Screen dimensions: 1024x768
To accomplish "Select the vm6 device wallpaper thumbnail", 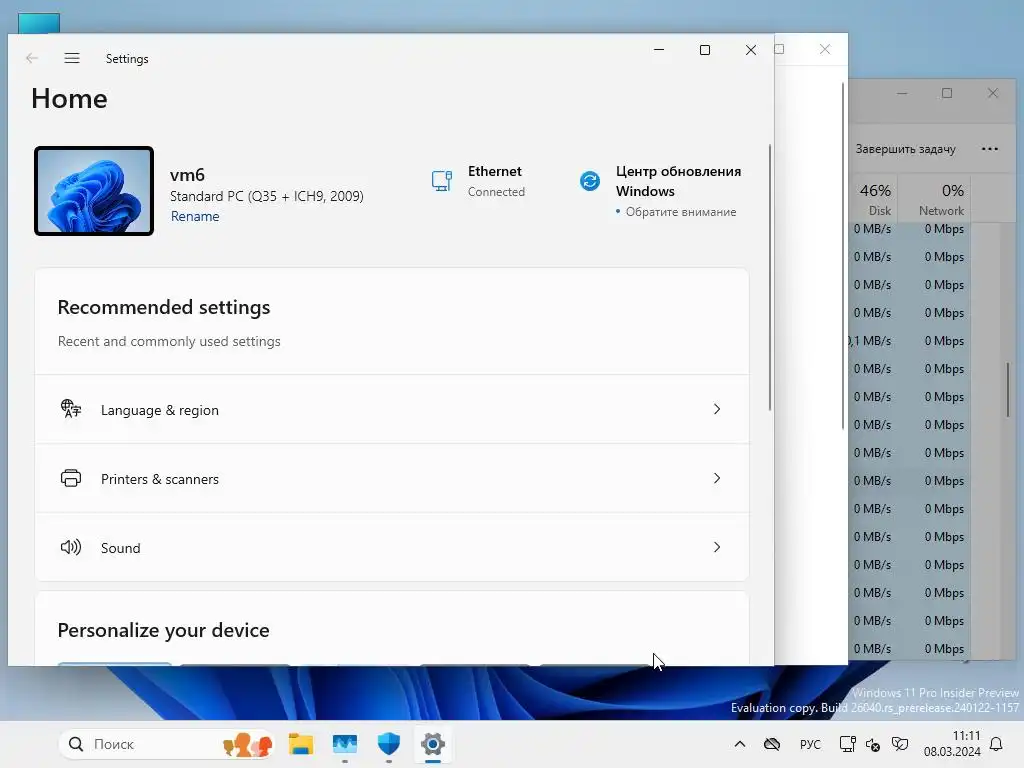I will coord(94,191).
